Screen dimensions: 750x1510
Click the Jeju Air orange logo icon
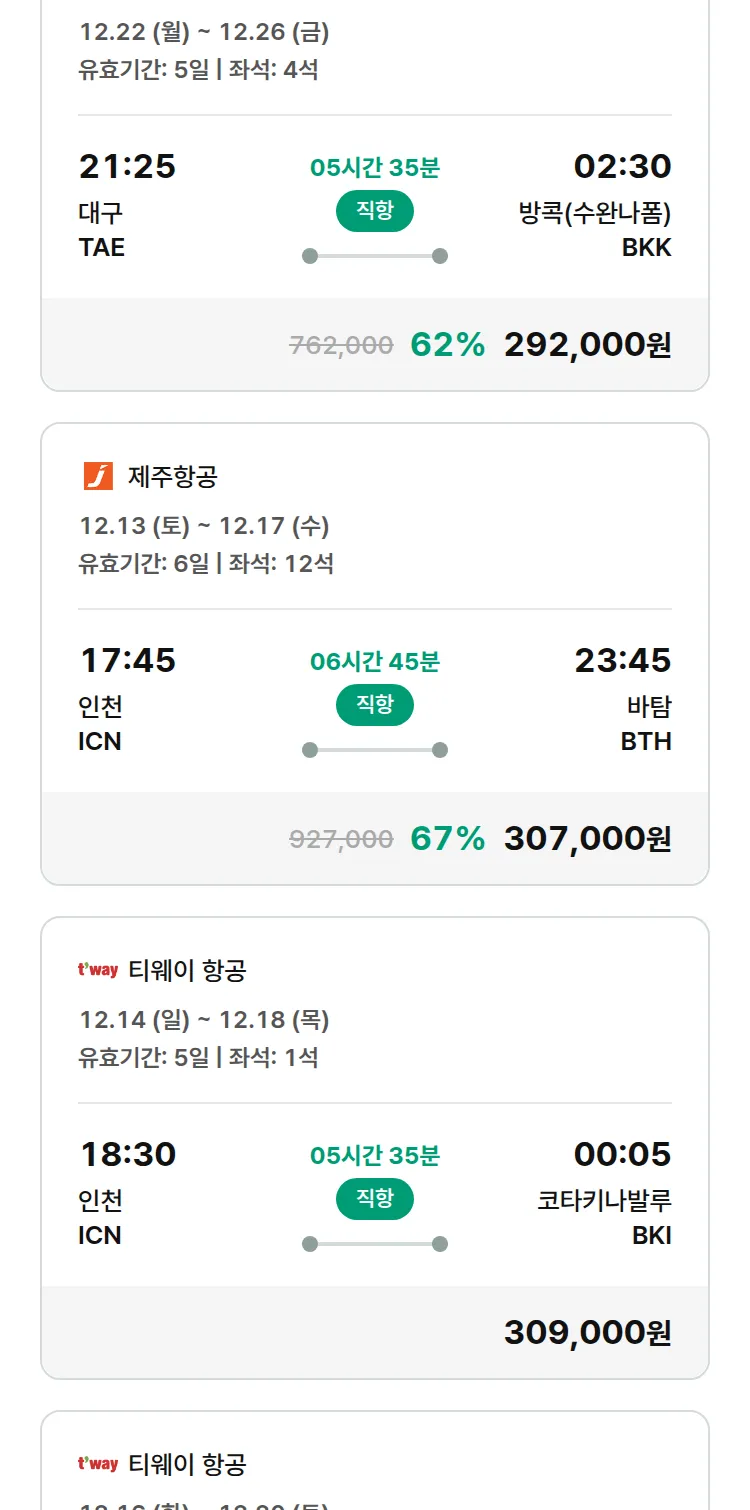(98, 476)
